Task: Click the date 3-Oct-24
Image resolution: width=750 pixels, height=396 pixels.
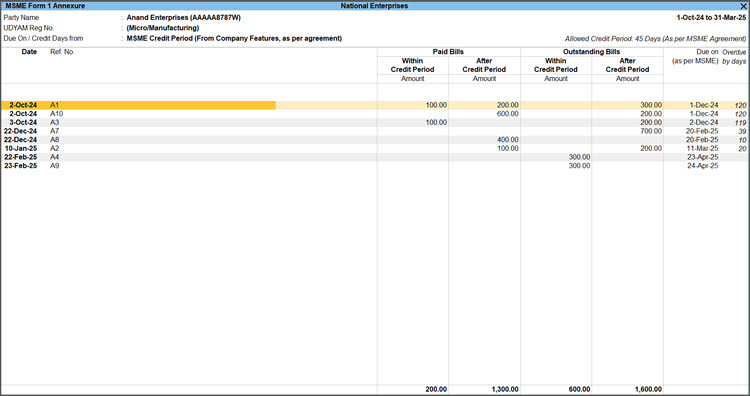Action: coord(23,122)
